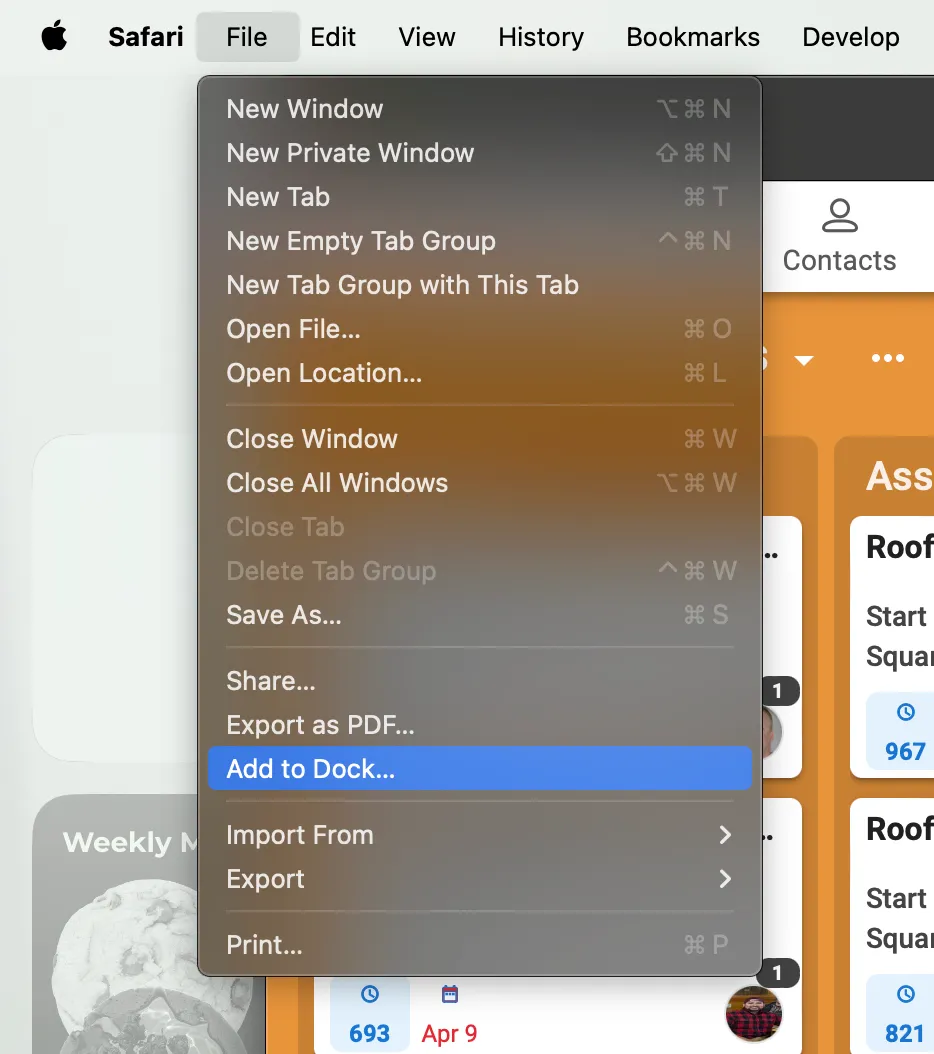
Task: Click the File menu in menu bar
Action: pos(247,37)
